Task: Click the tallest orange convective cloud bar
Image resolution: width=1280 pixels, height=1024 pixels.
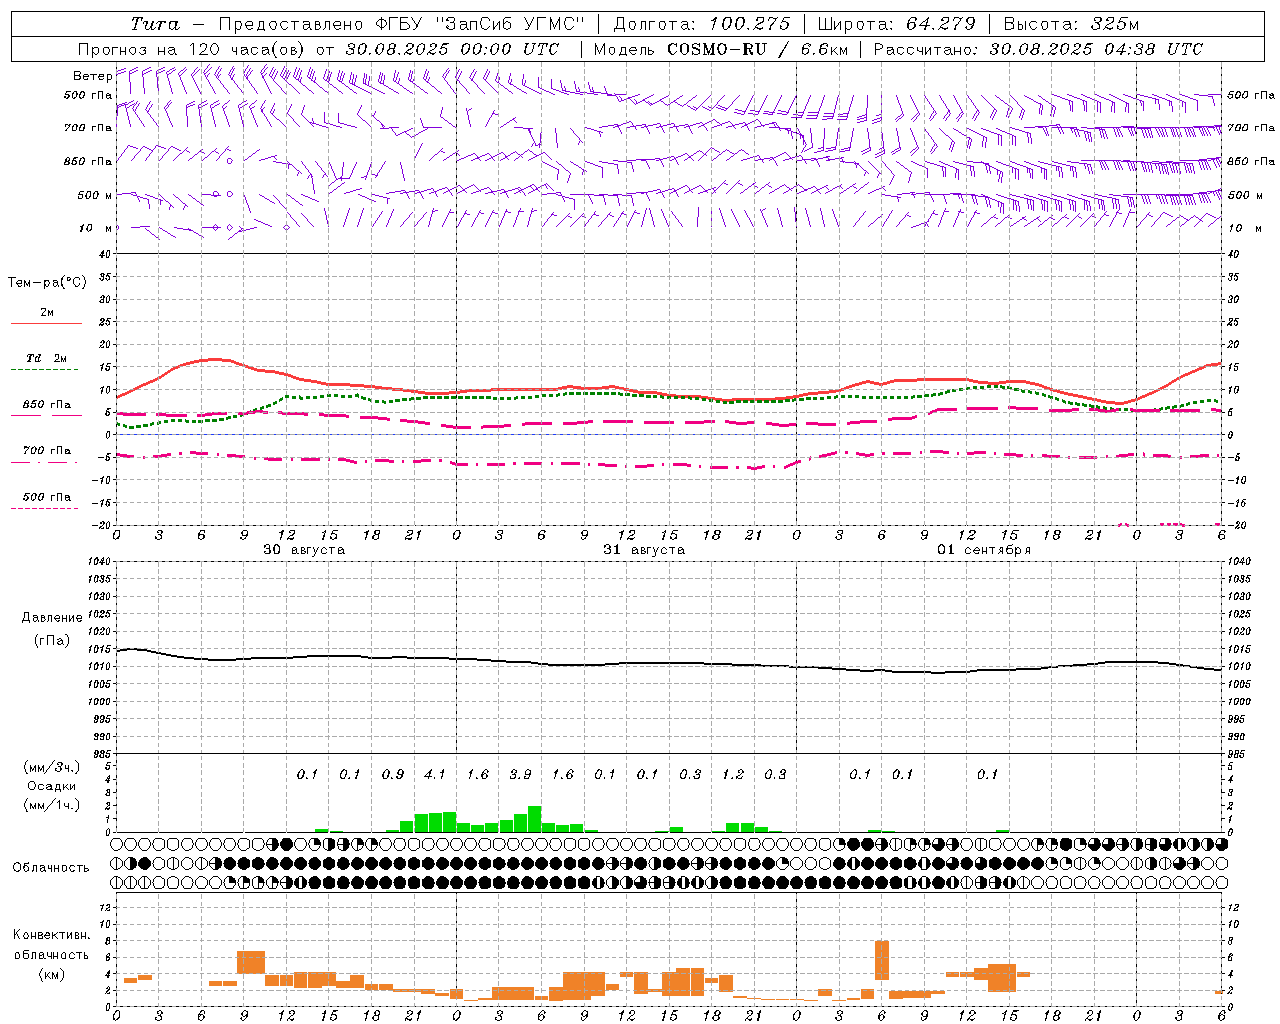Action: click(x=882, y=960)
